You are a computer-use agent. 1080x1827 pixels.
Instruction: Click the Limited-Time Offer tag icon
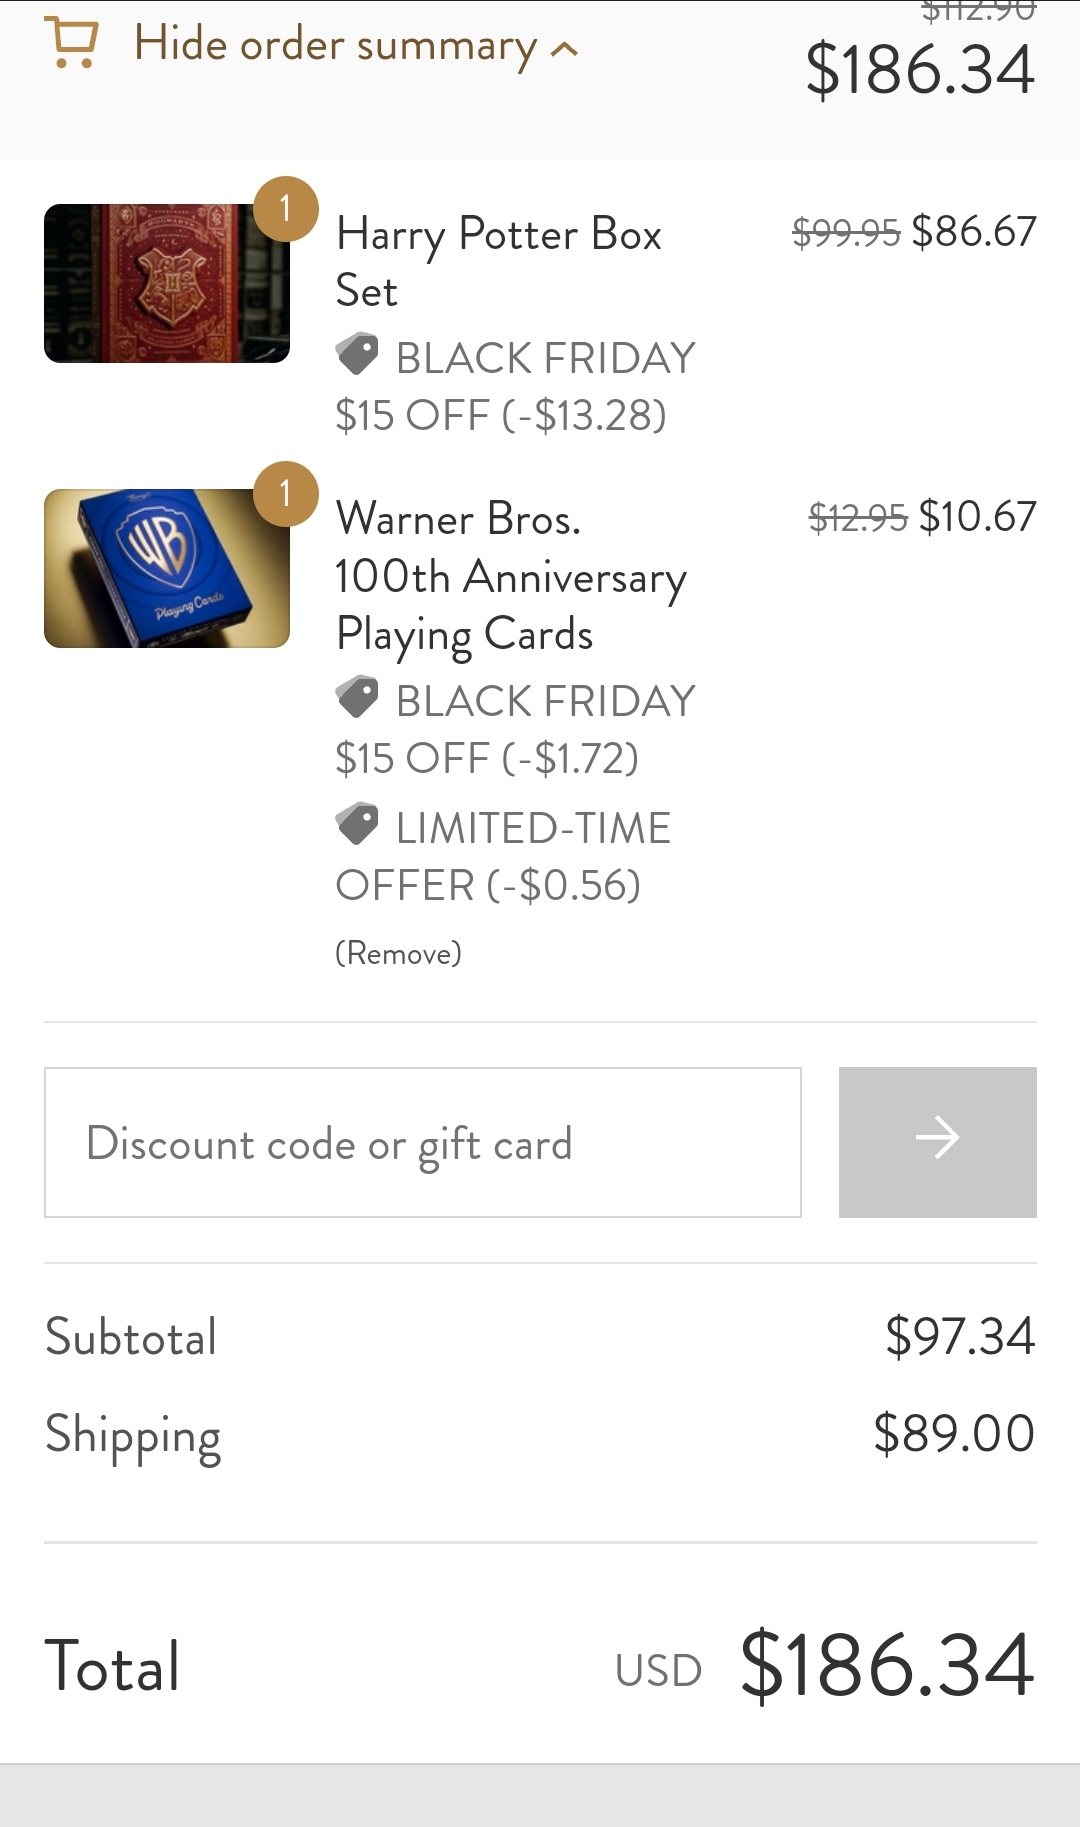tap(357, 825)
